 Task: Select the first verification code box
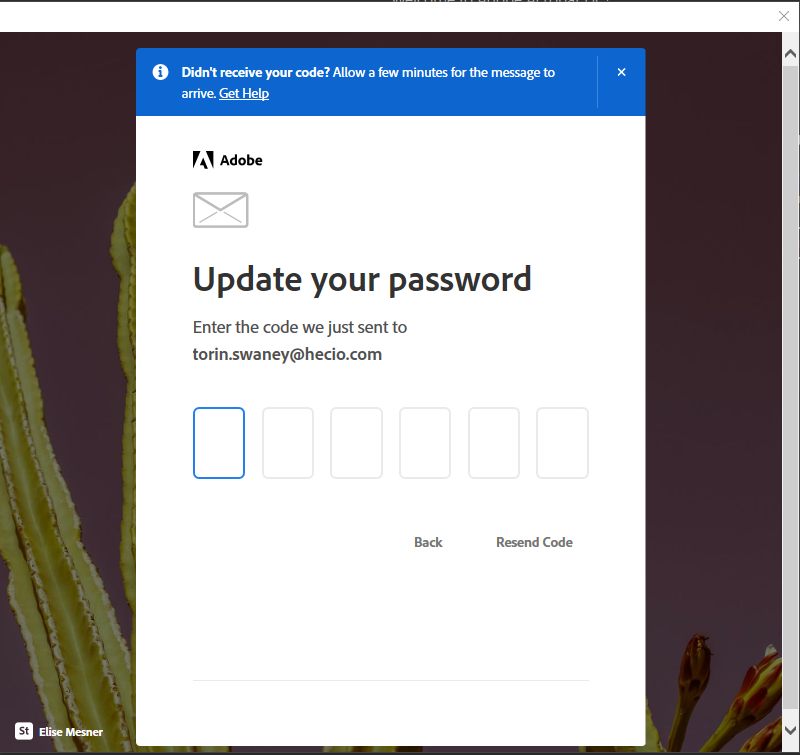219,443
